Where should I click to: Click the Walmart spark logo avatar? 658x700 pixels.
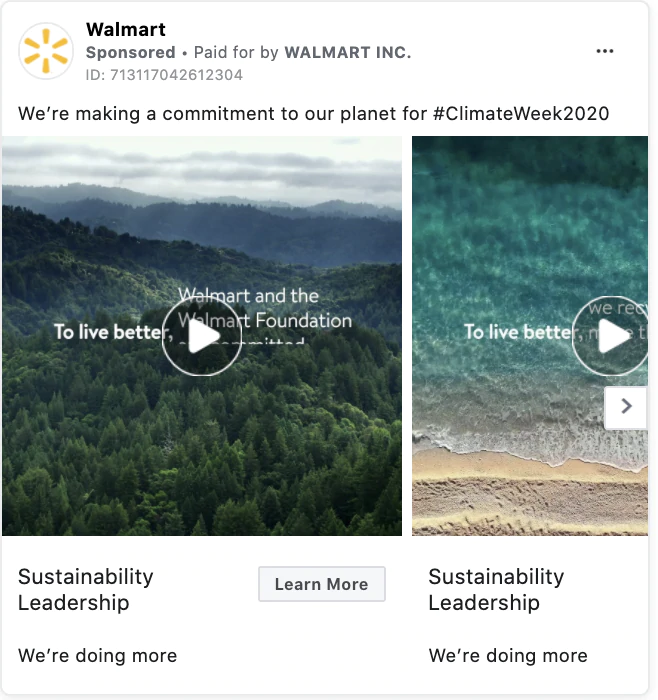pos(46,51)
